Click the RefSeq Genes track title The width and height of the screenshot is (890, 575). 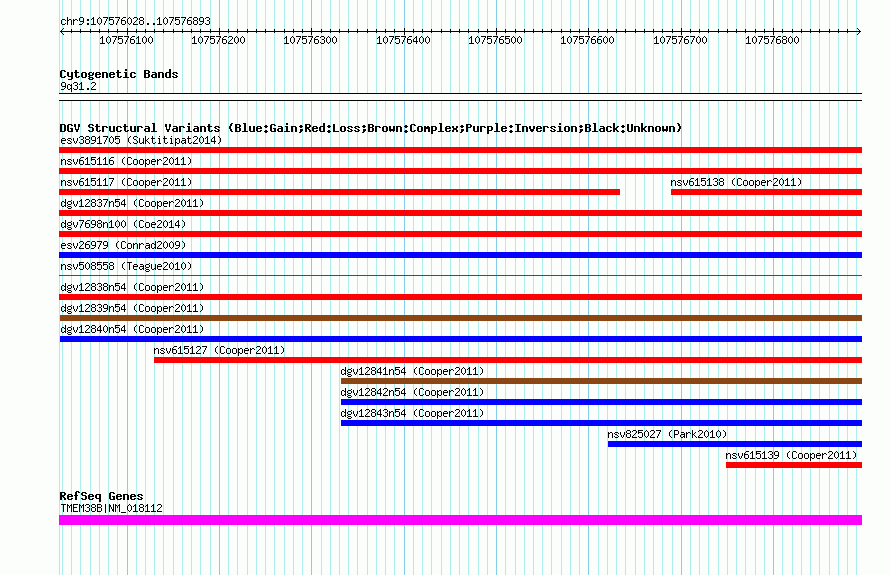(101, 496)
